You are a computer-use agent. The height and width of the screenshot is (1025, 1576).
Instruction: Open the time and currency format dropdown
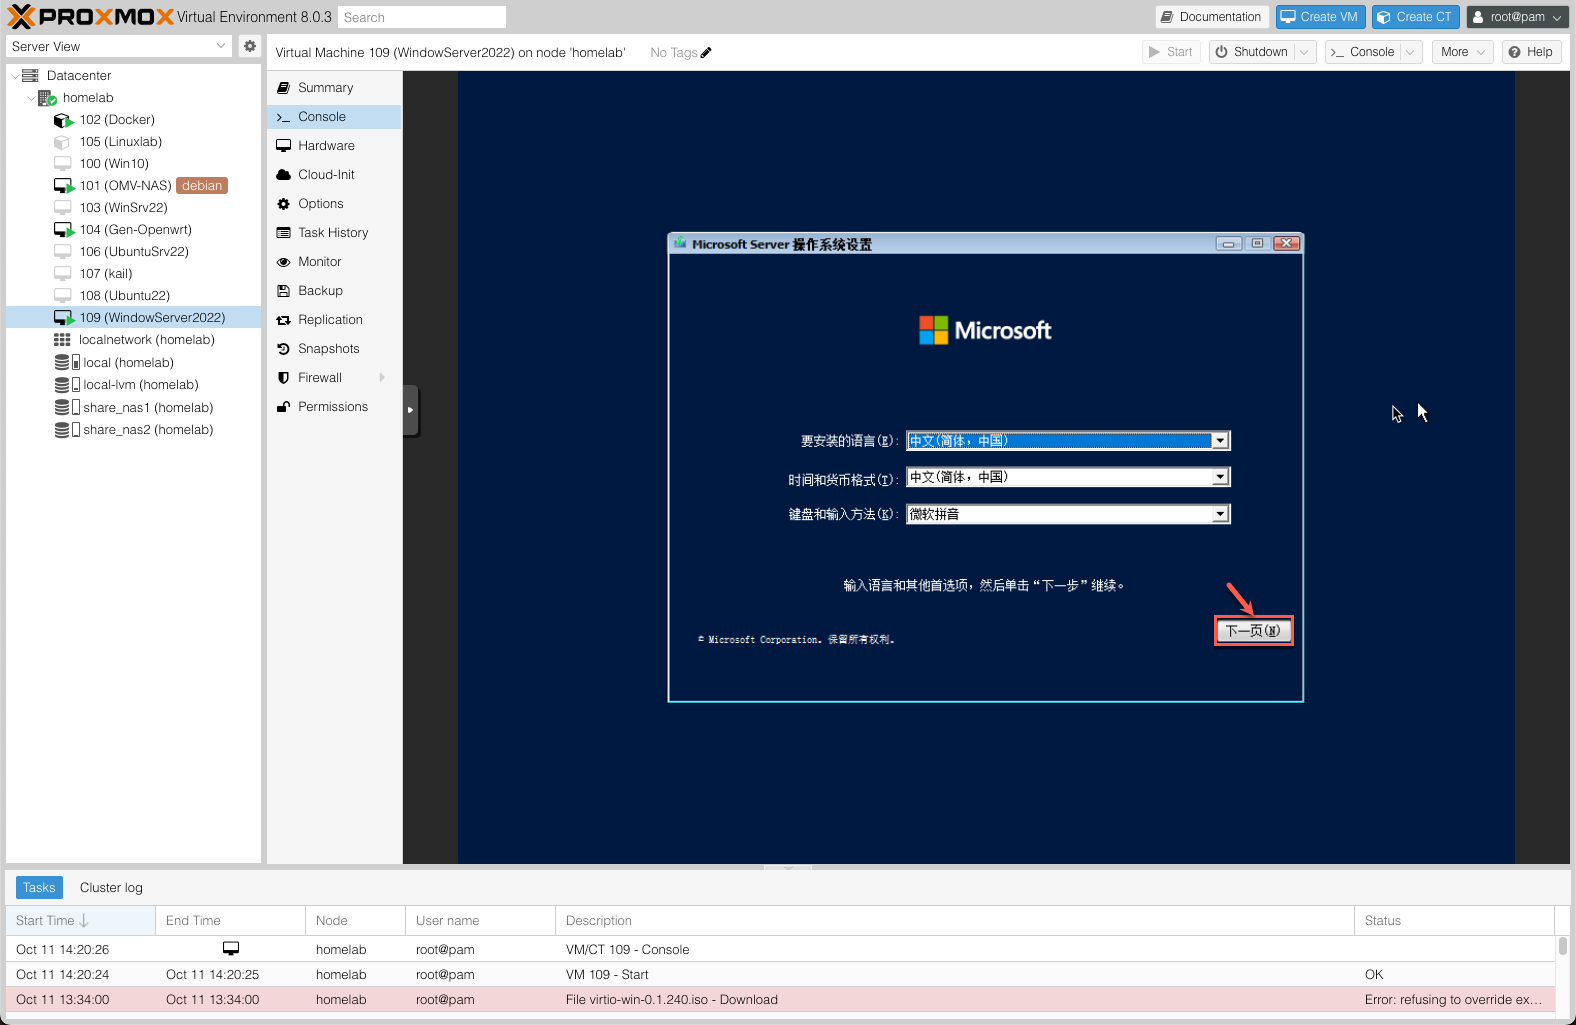tap(1220, 478)
